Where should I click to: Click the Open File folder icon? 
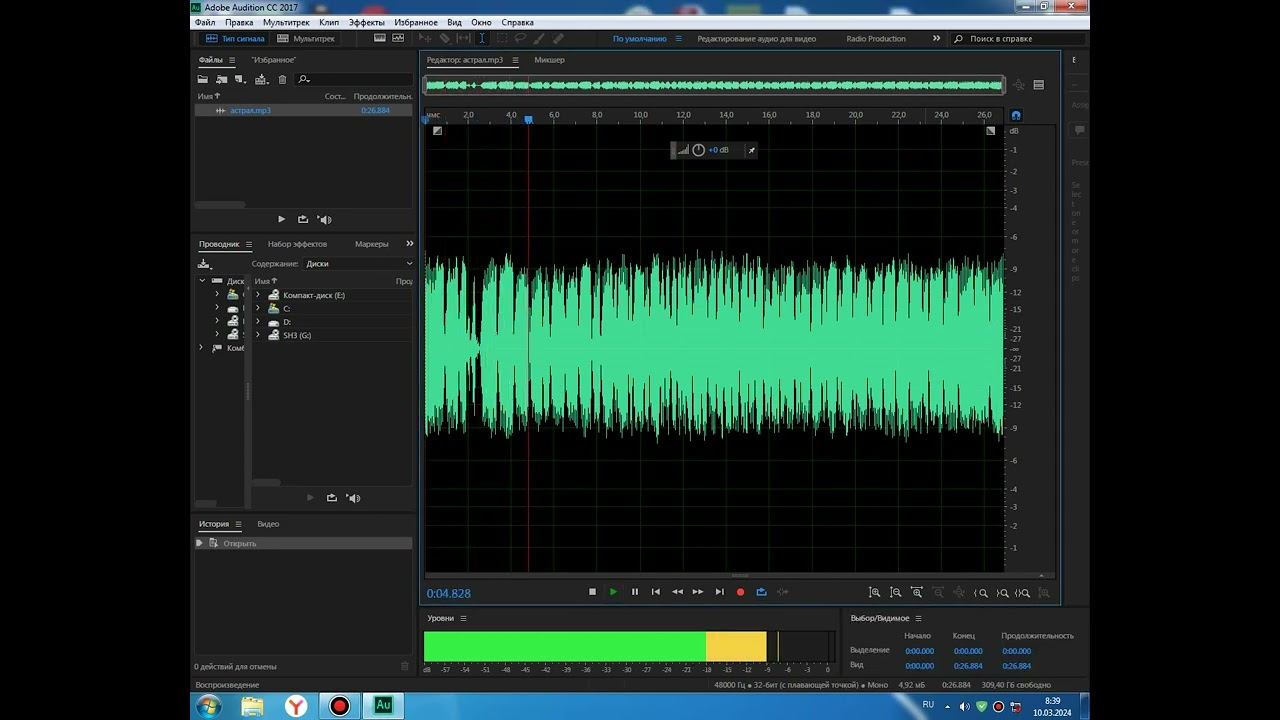[x=203, y=80]
